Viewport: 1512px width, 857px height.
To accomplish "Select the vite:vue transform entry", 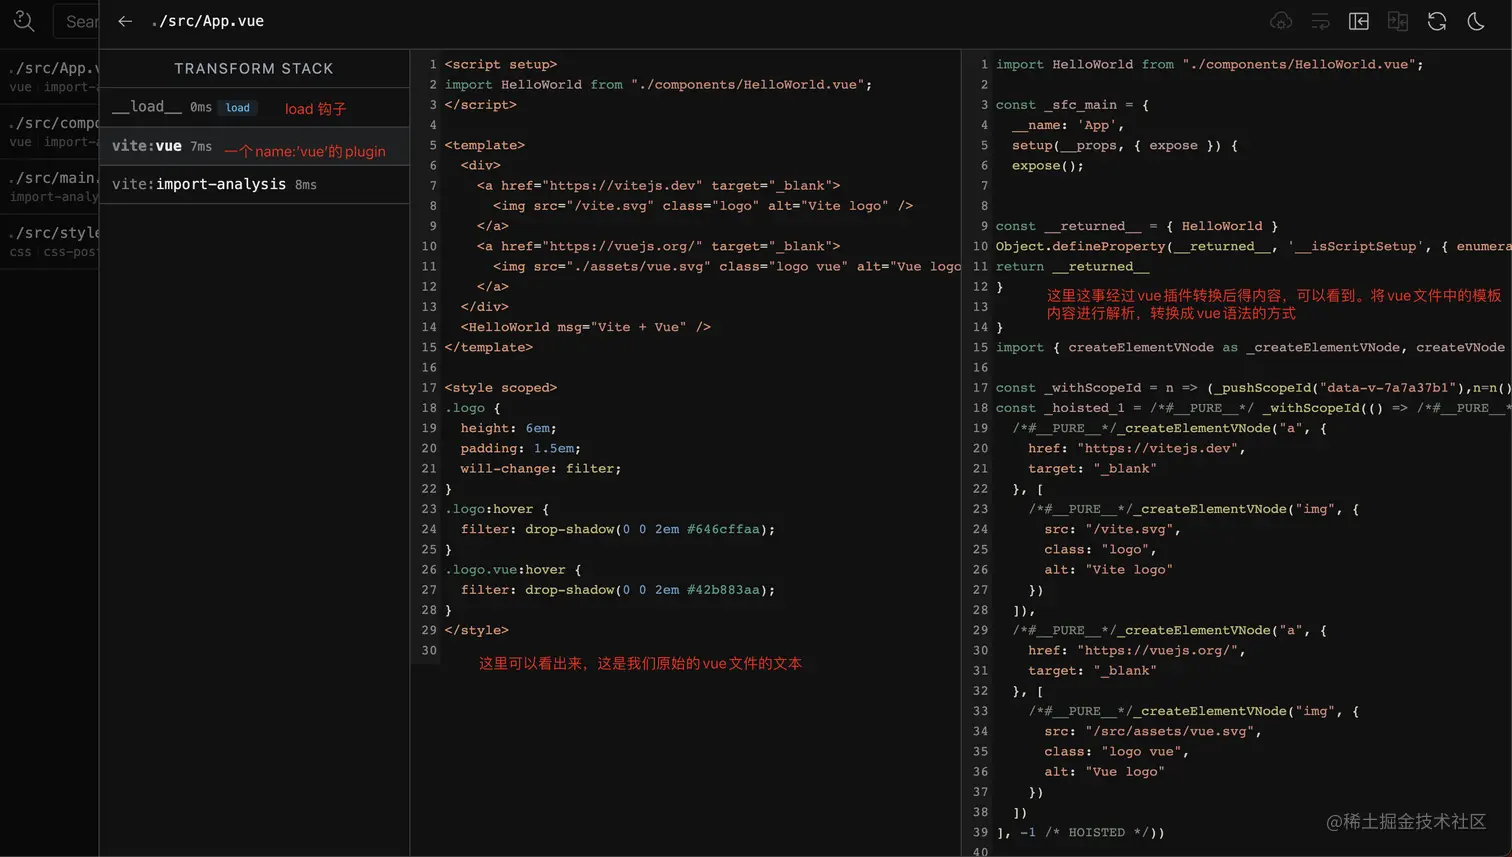I will 254,146.
